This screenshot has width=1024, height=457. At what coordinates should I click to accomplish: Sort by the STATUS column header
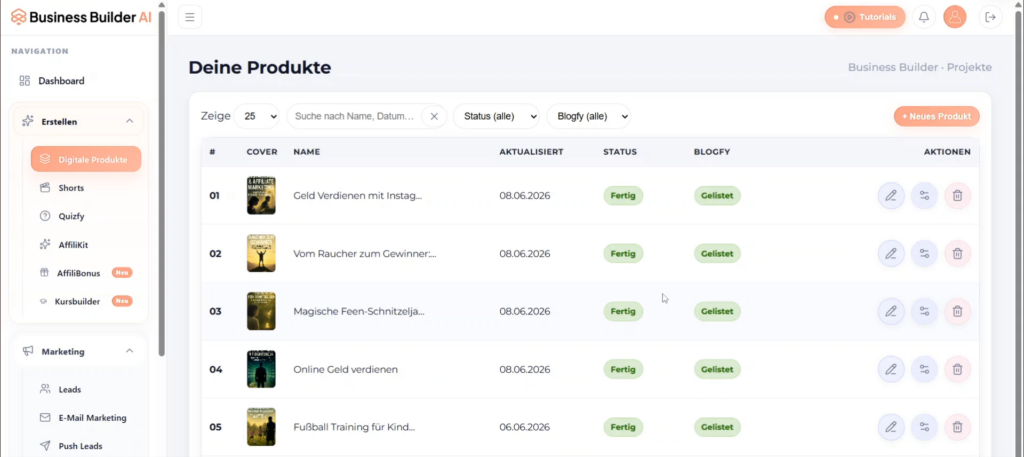(620, 152)
